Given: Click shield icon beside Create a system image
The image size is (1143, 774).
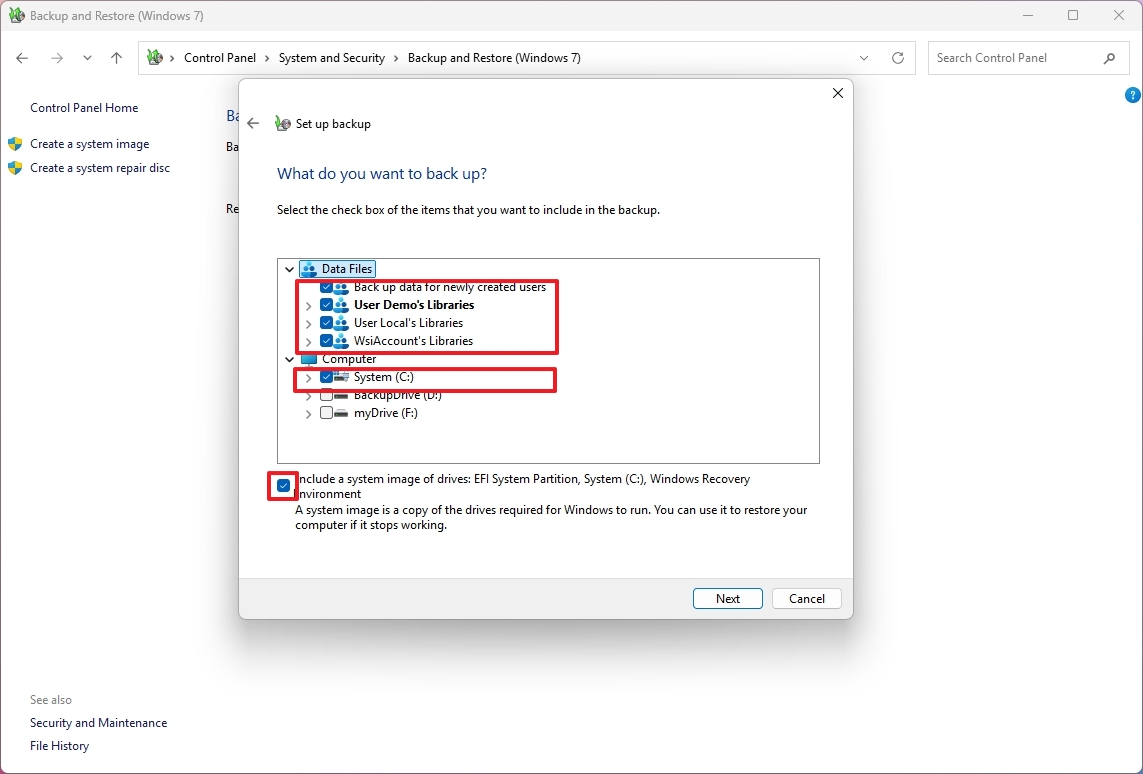Looking at the screenshot, I should coord(15,144).
